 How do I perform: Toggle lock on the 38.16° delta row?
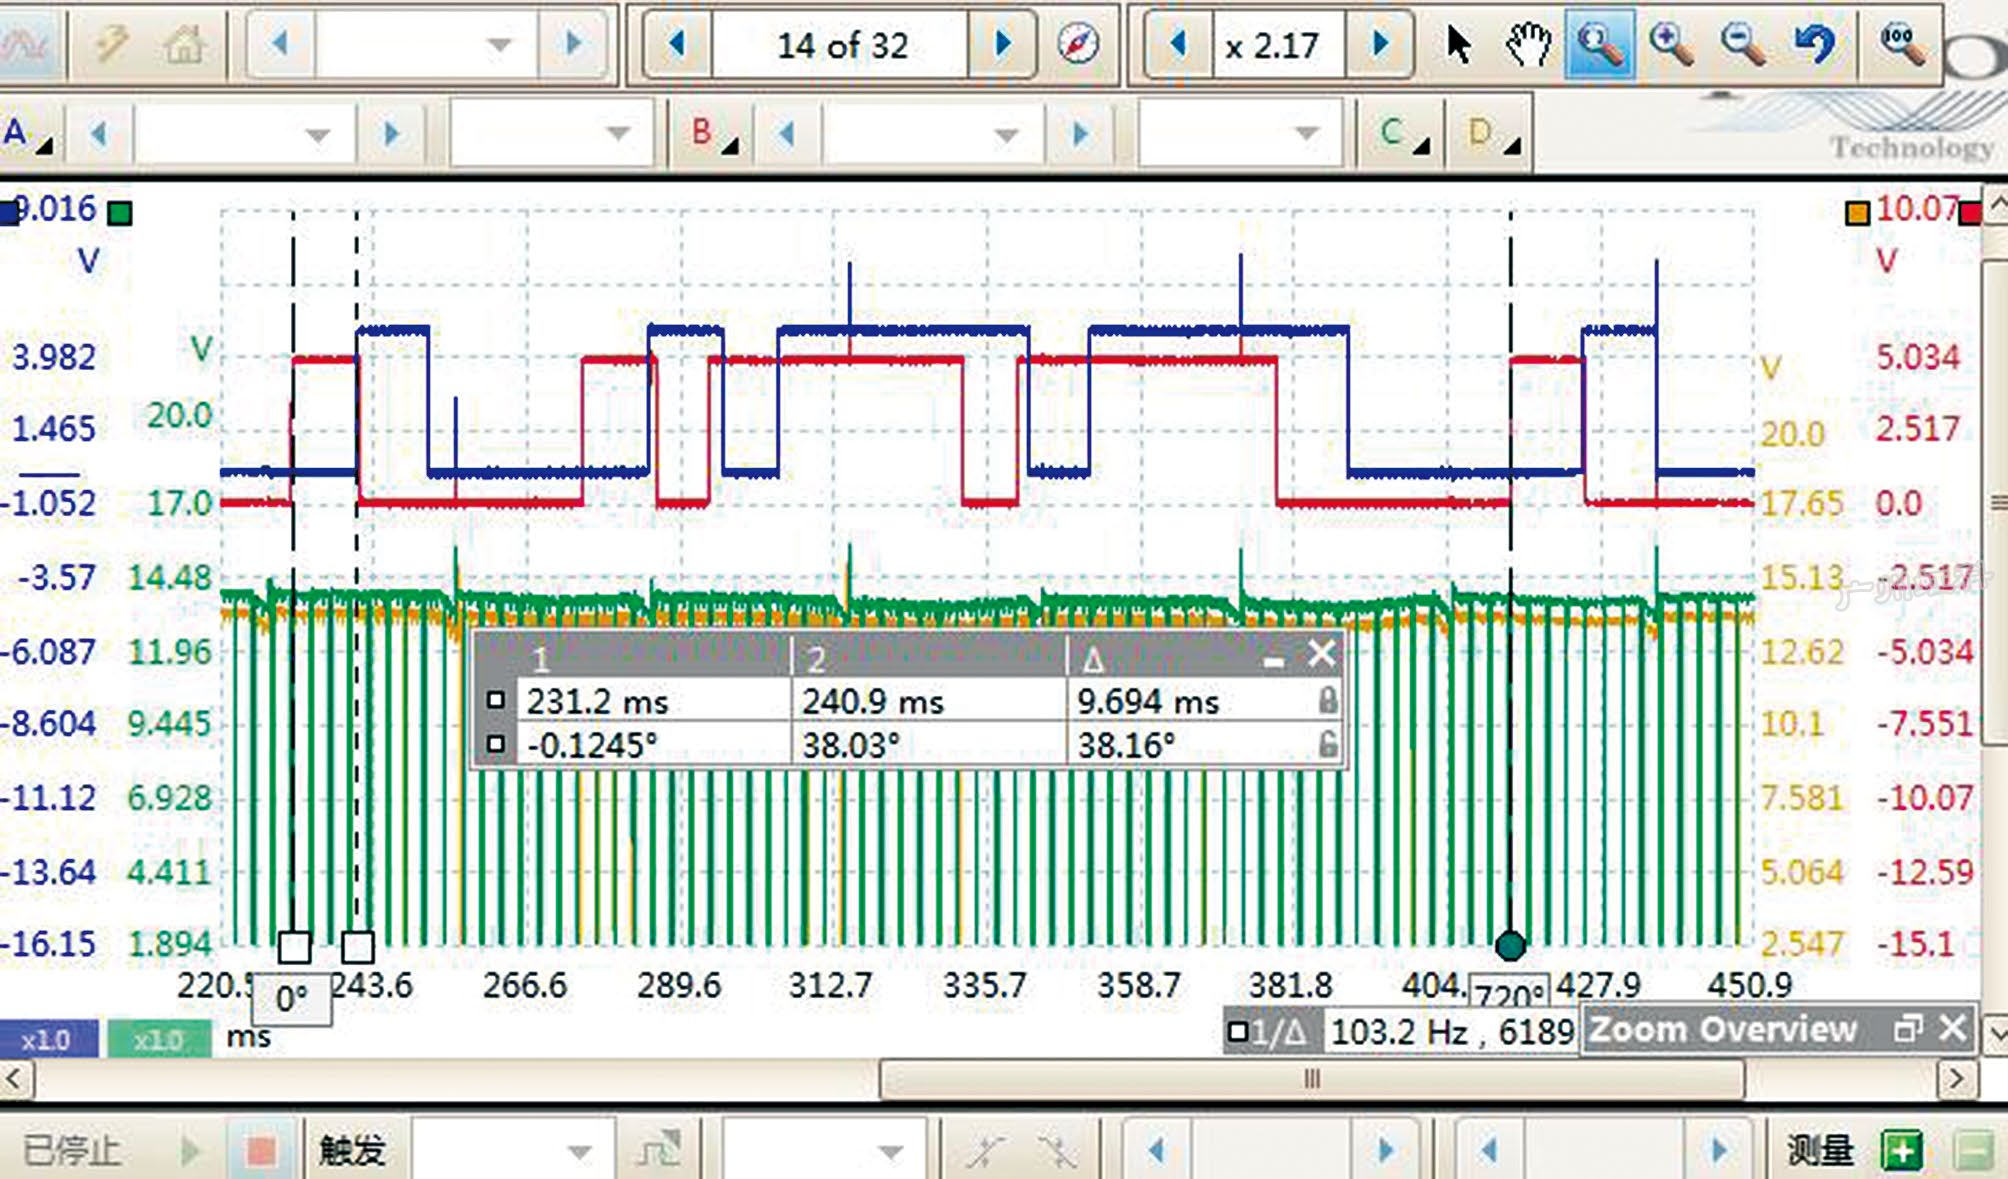(x=1327, y=744)
